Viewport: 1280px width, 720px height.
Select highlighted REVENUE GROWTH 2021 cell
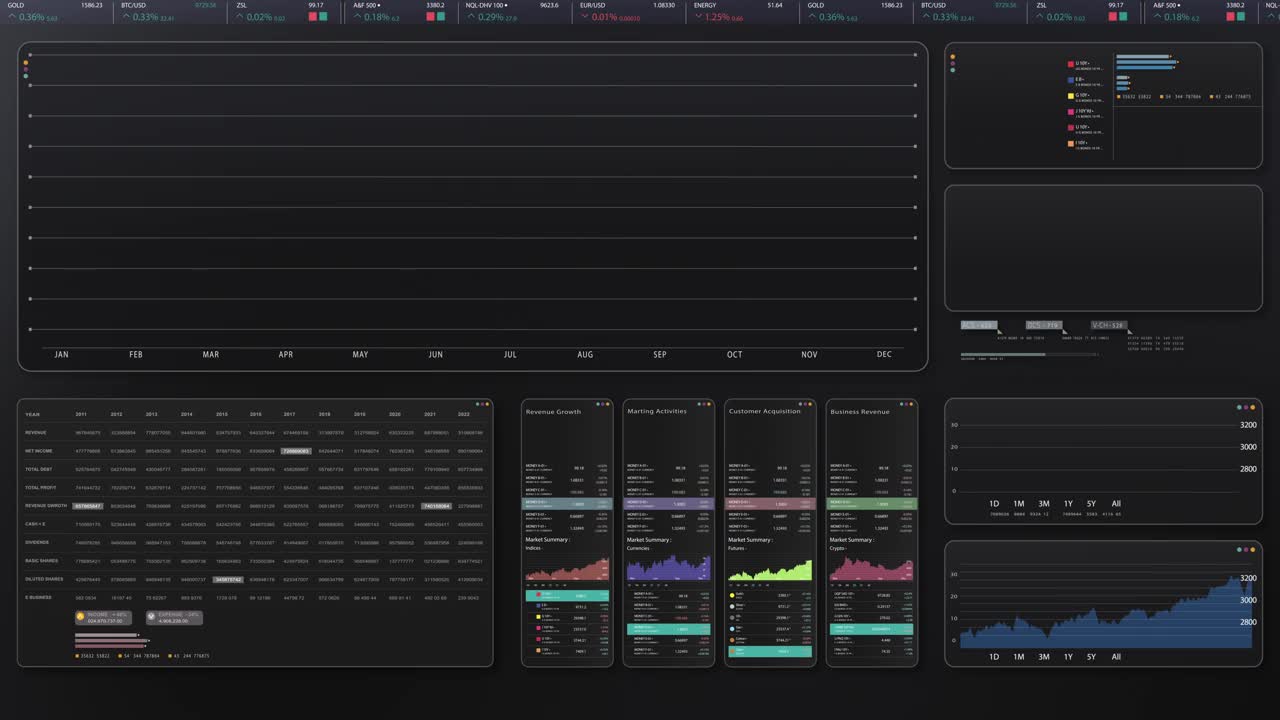[x=436, y=506]
